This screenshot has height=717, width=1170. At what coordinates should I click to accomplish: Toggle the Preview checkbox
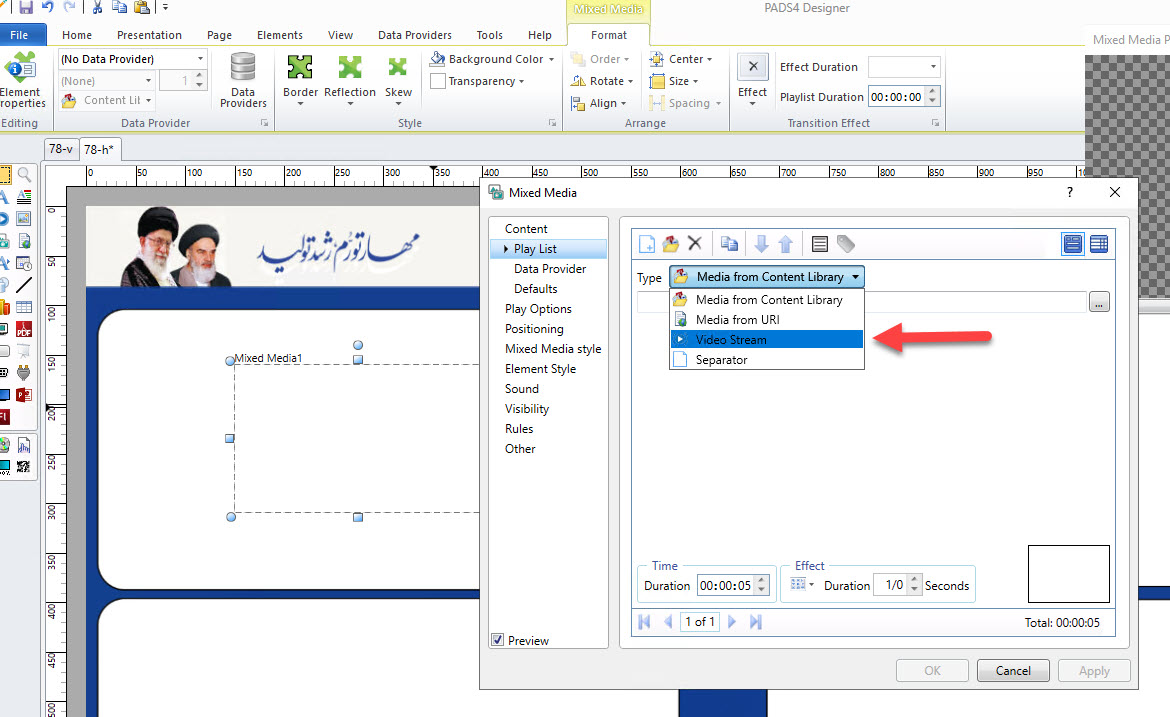point(498,640)
